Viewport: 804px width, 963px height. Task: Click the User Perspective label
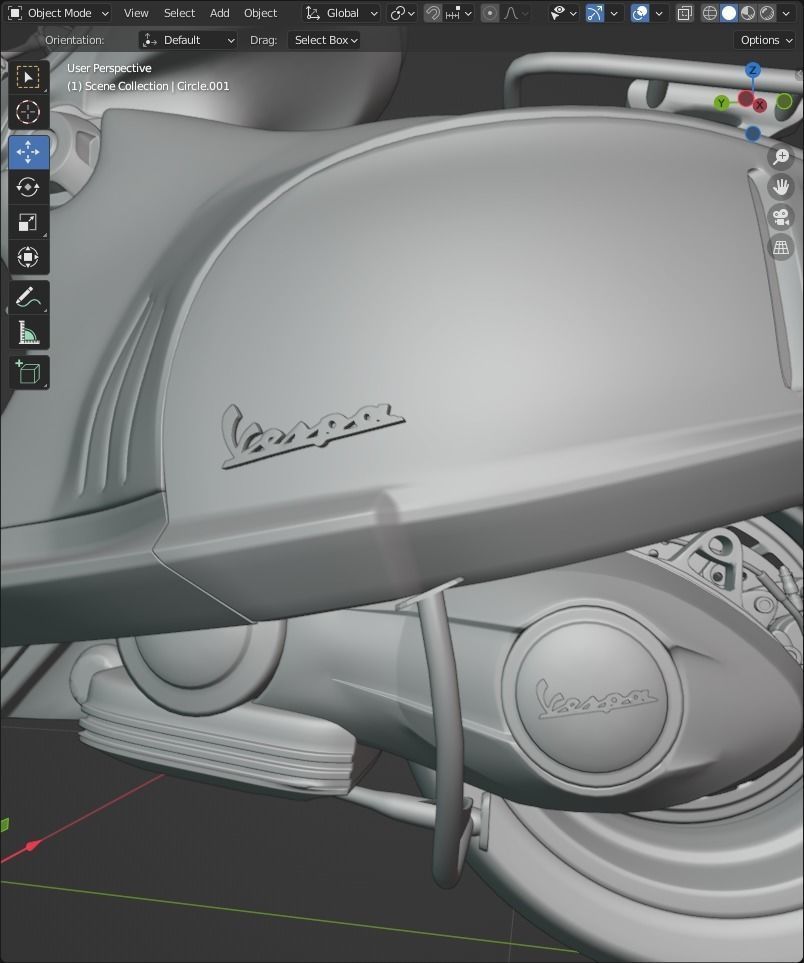pos(109,68)
